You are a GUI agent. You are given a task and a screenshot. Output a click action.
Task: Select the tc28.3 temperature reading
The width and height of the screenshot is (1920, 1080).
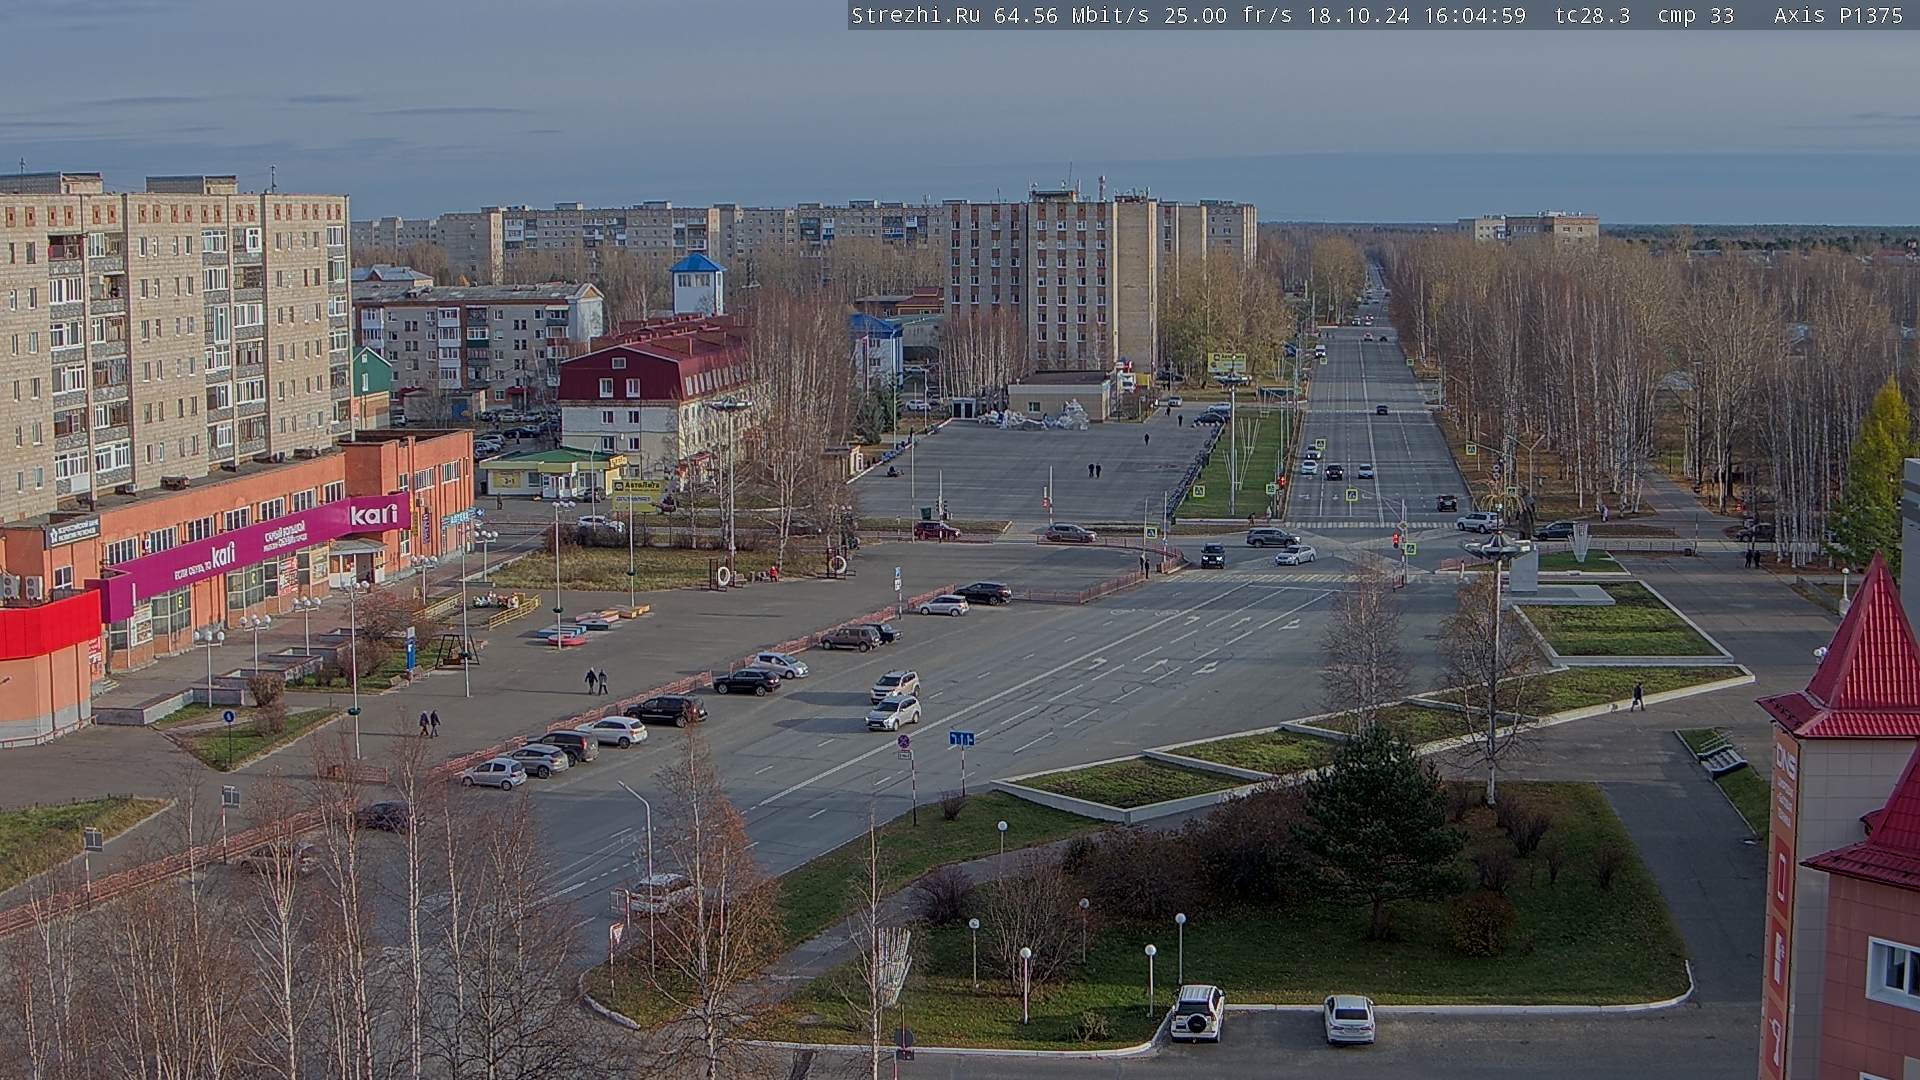pos(1593,15)
